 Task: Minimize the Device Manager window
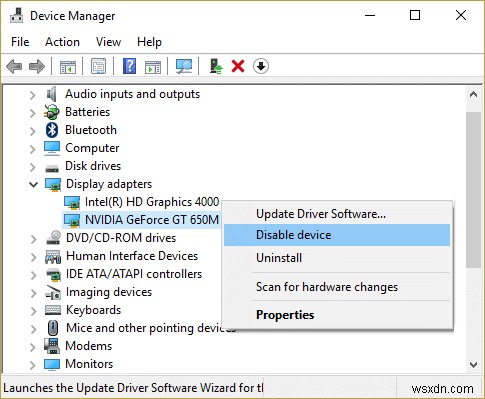click(370, 15)
